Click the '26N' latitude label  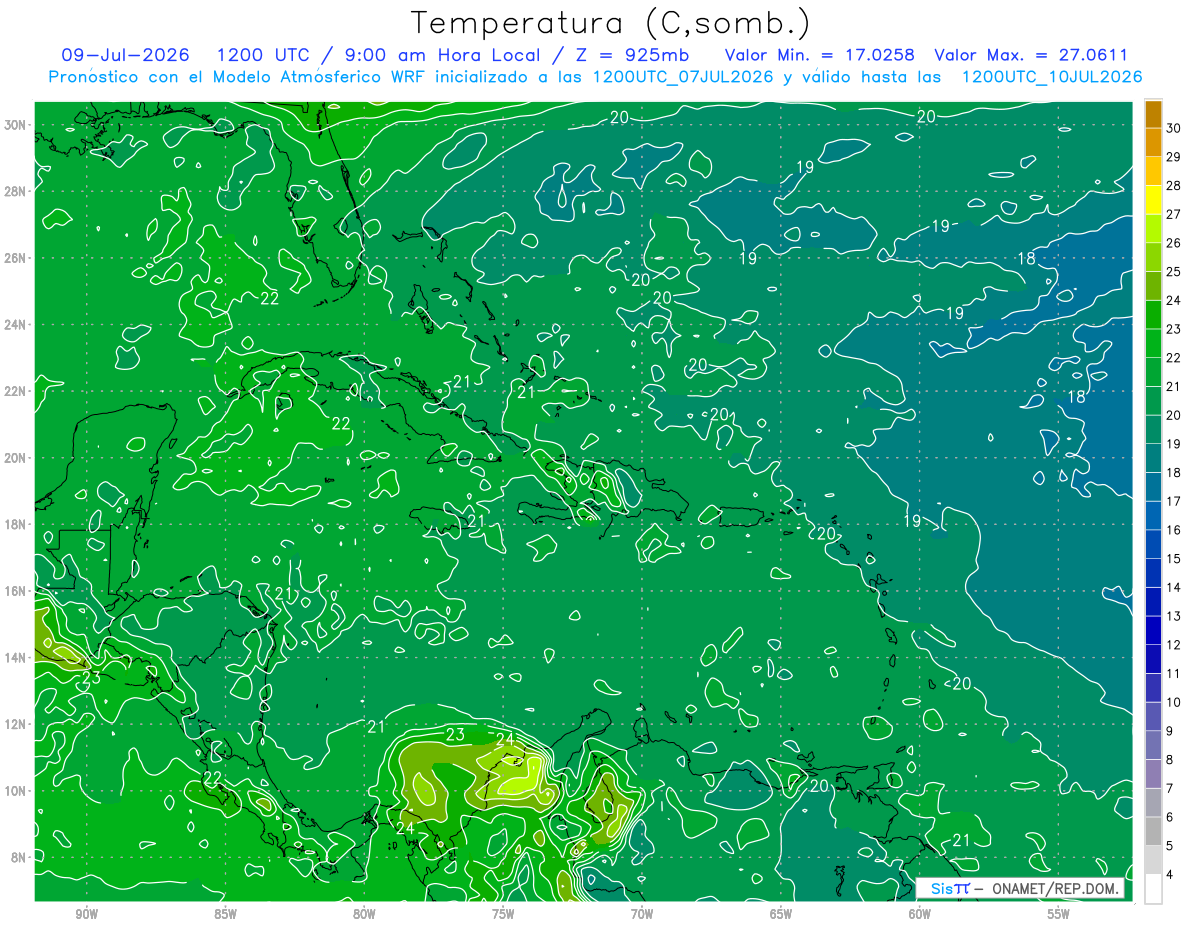15,258
